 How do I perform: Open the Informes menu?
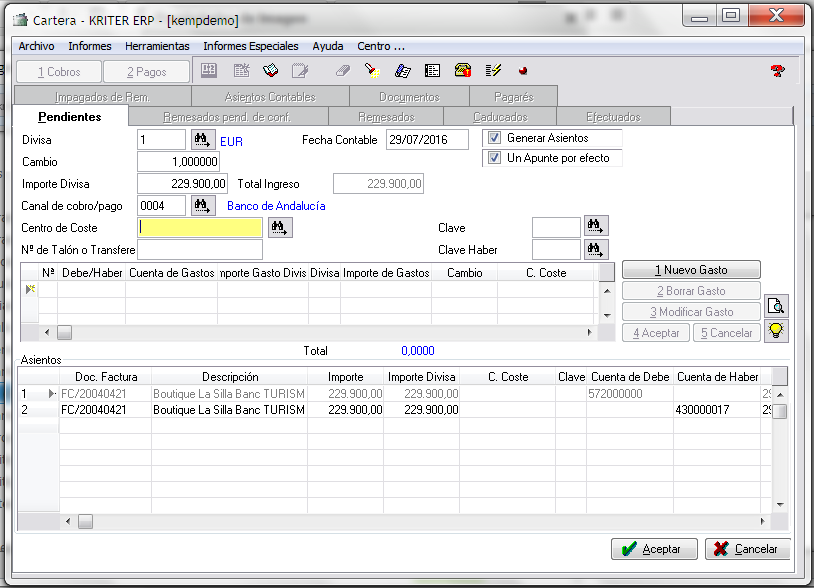pyautogui.click(x=90, y=46)
